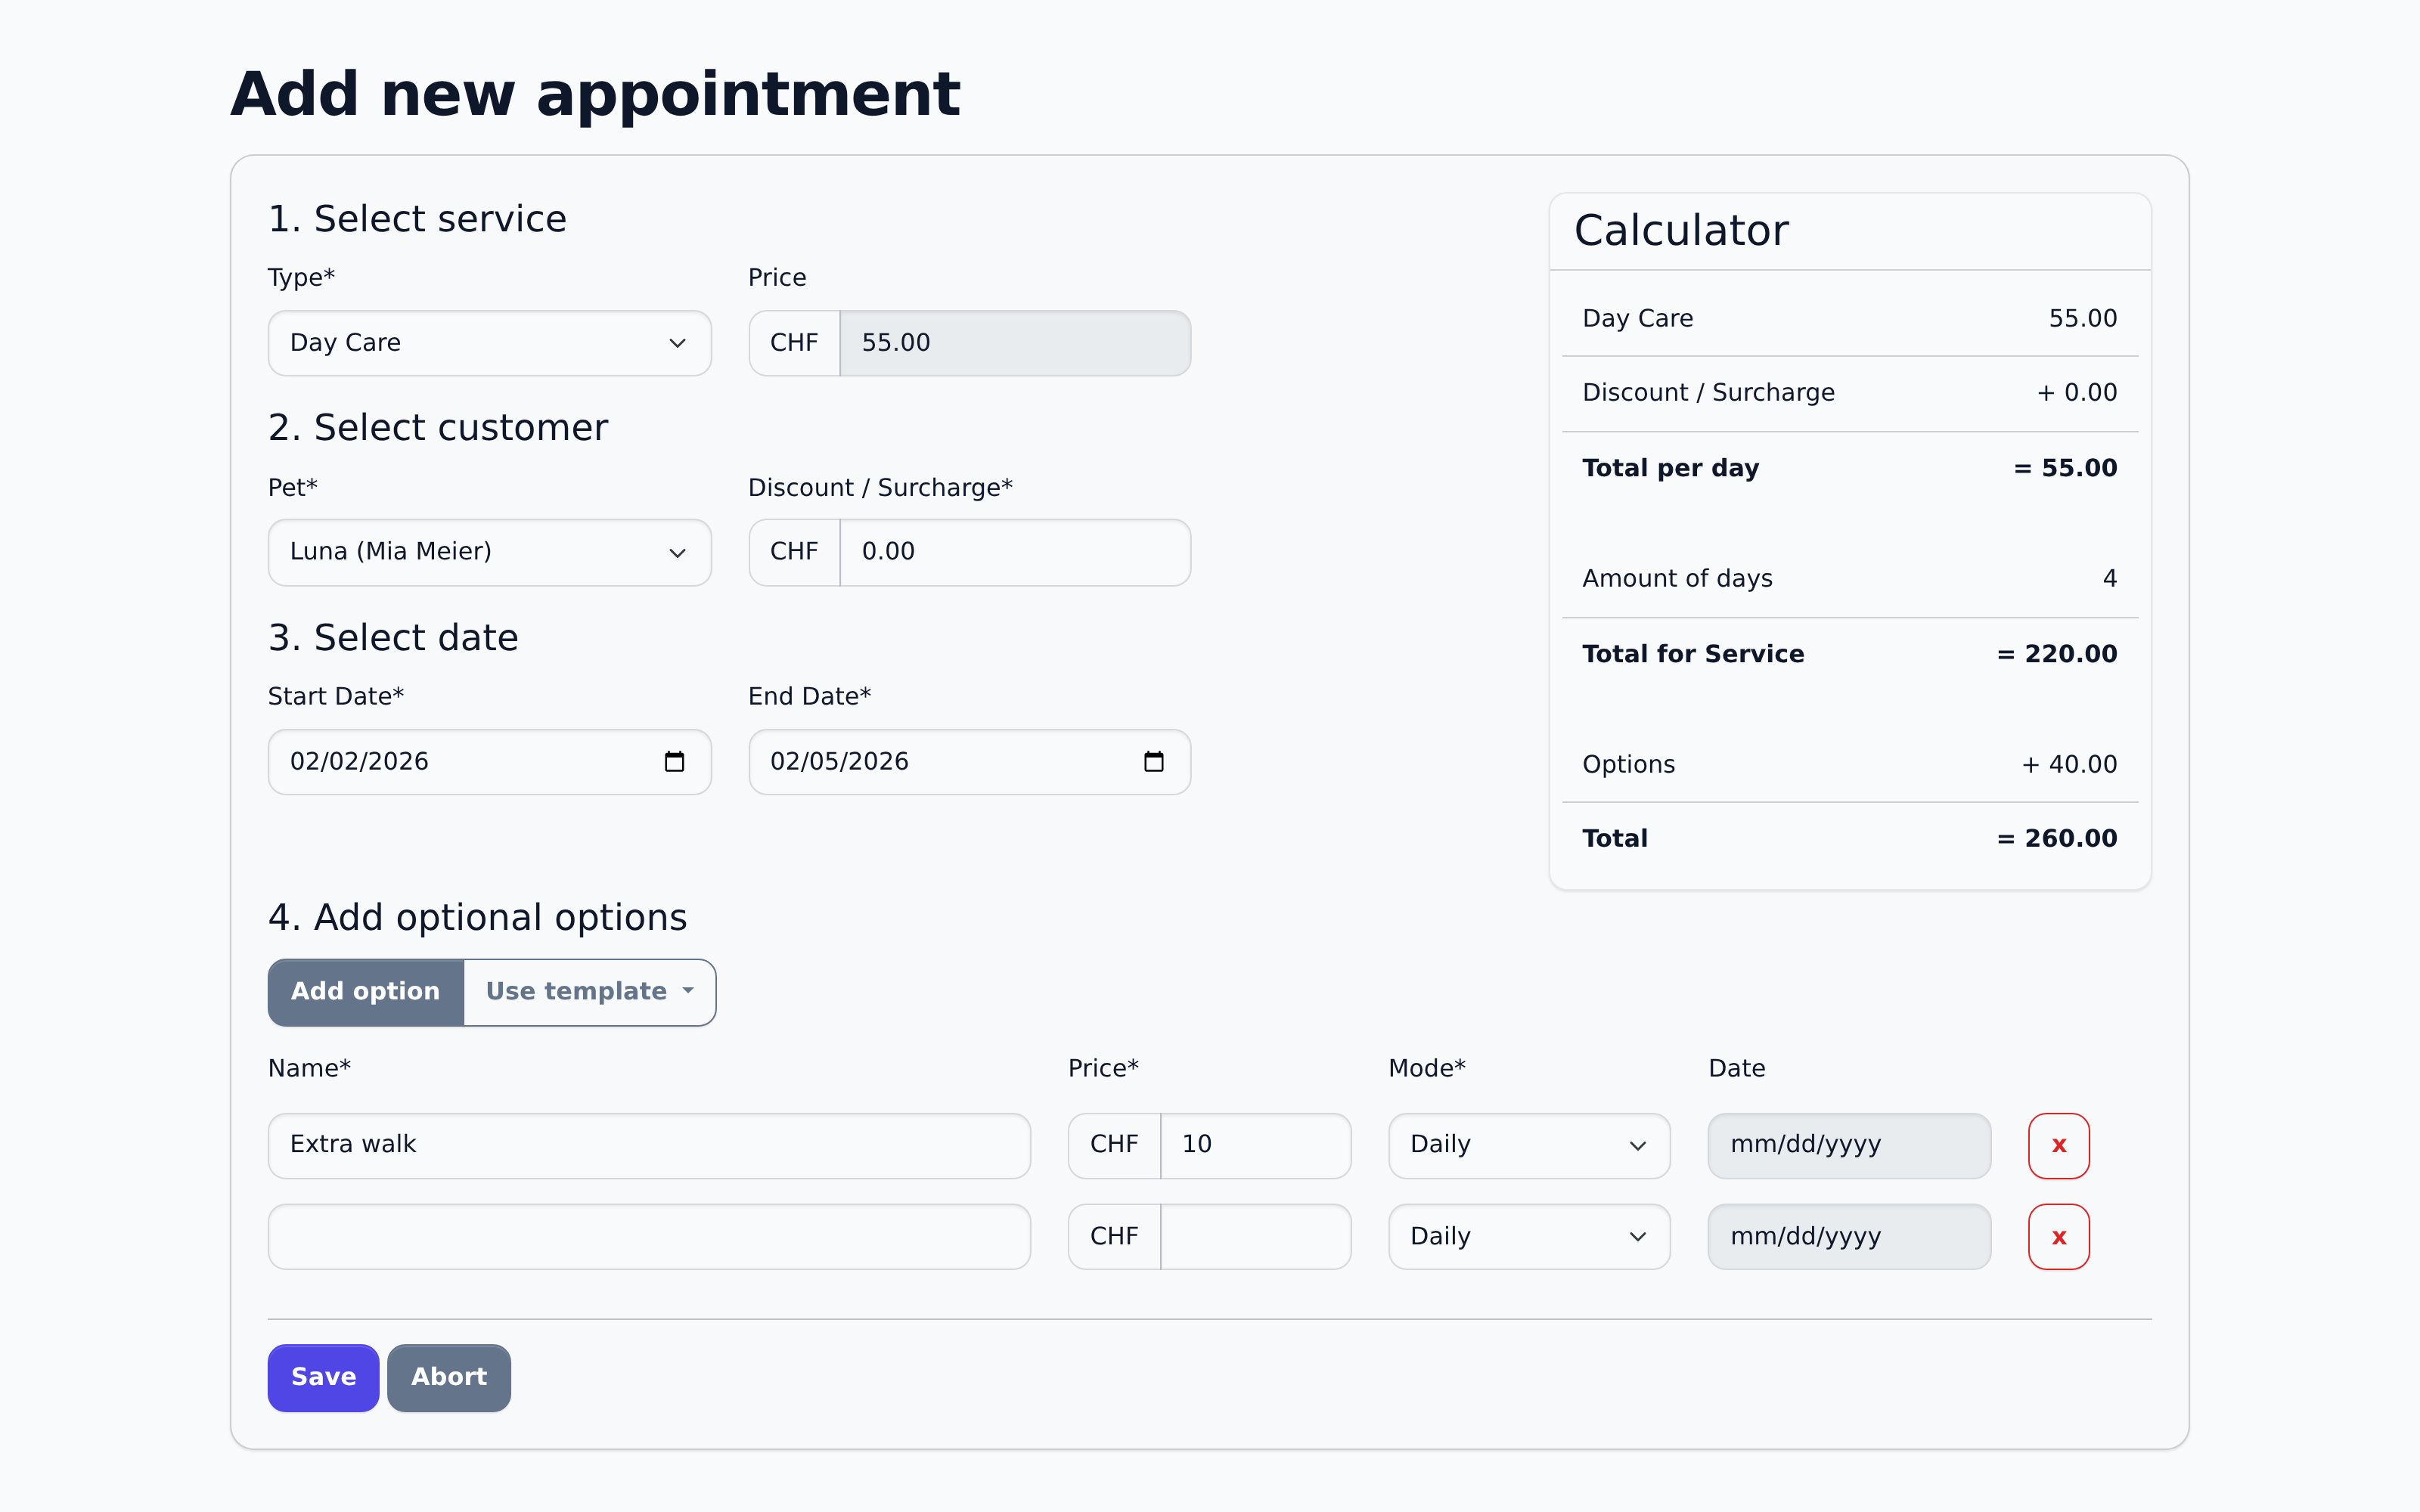Open the Mode dropdown for the second option

(1528, 1236)
